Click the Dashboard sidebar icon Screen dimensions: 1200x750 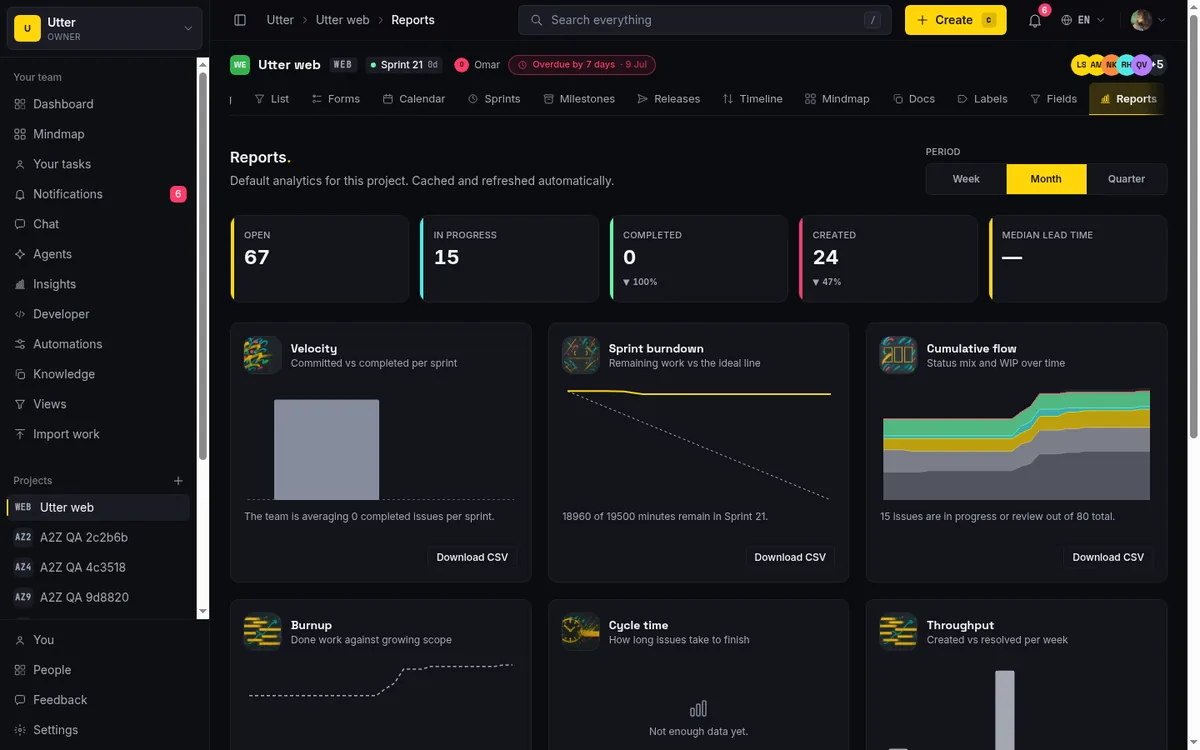click(20, 104)
